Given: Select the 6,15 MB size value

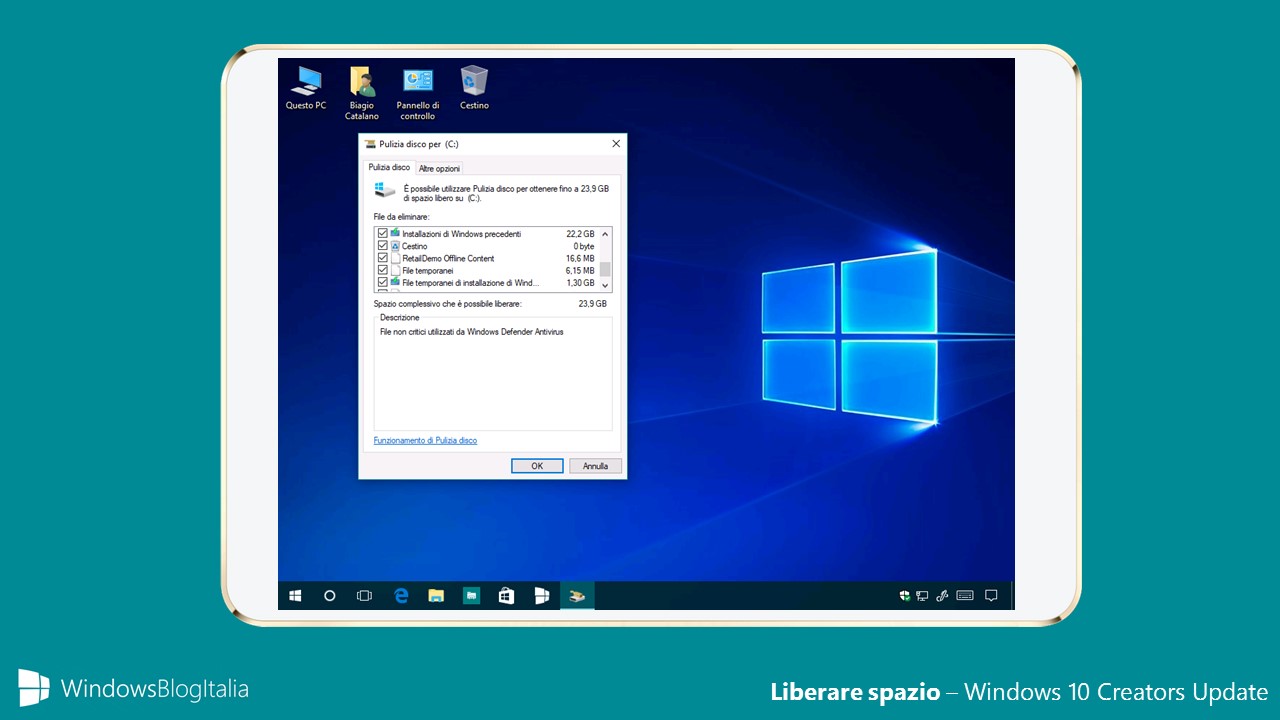Looking at the screenshot, I should 580,270.
